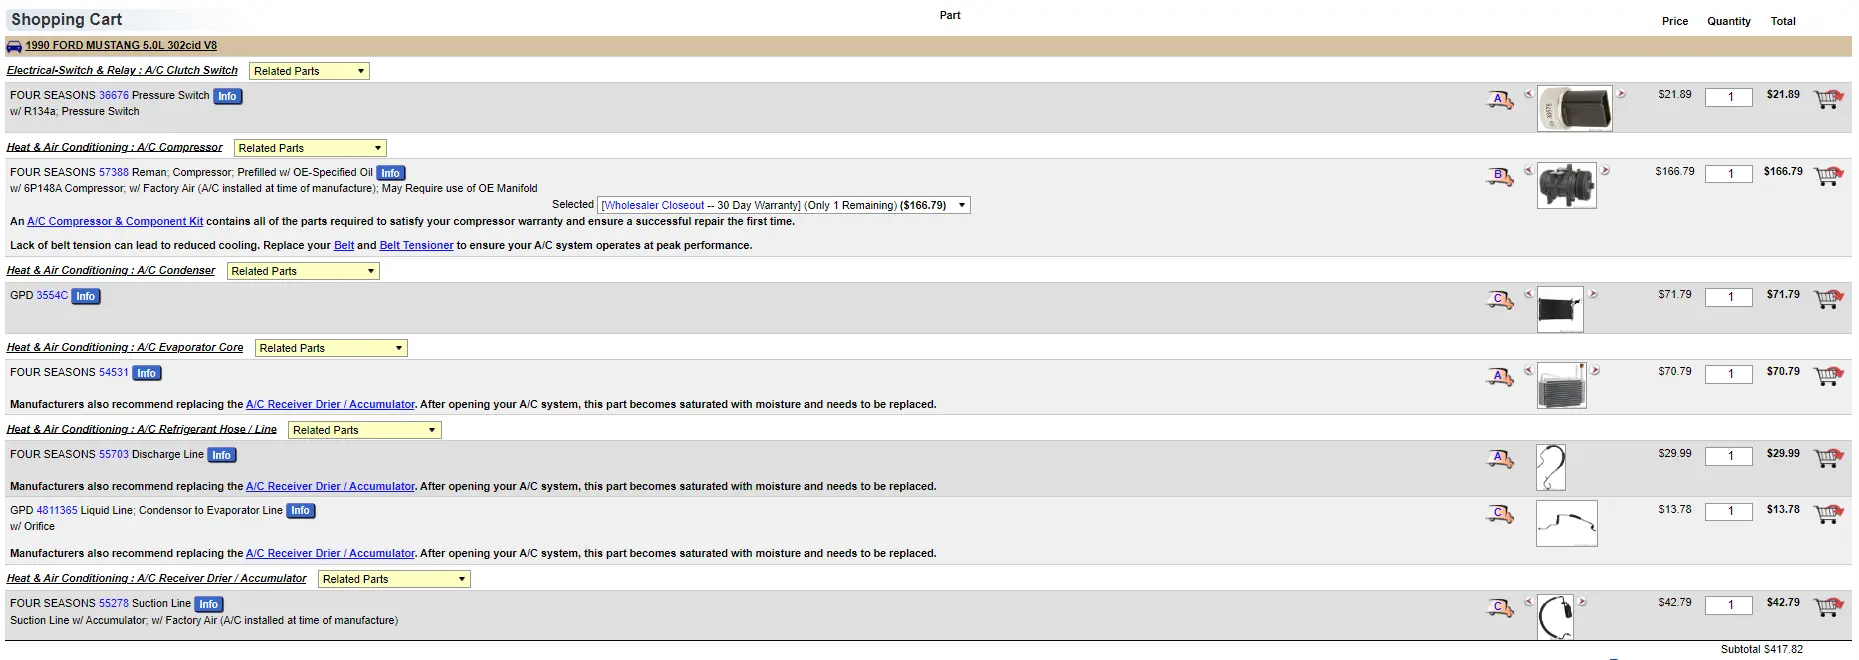Enlarge the 55703 Discharge Line thumbnail
The height and width of the screenshot is (660, 1859).
(x=1551, y=468)
